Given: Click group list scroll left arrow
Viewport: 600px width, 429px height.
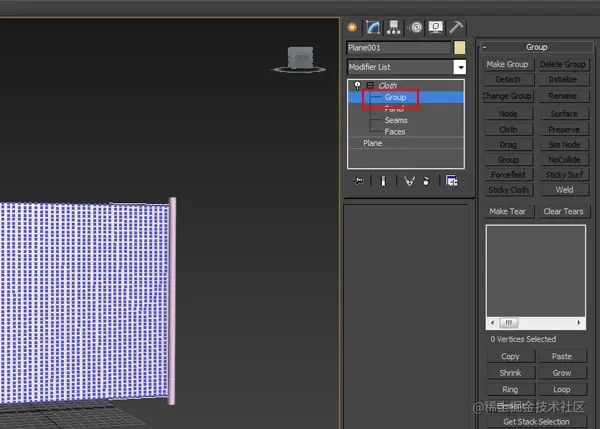Looking at the screenshot, I should point(492,323).
